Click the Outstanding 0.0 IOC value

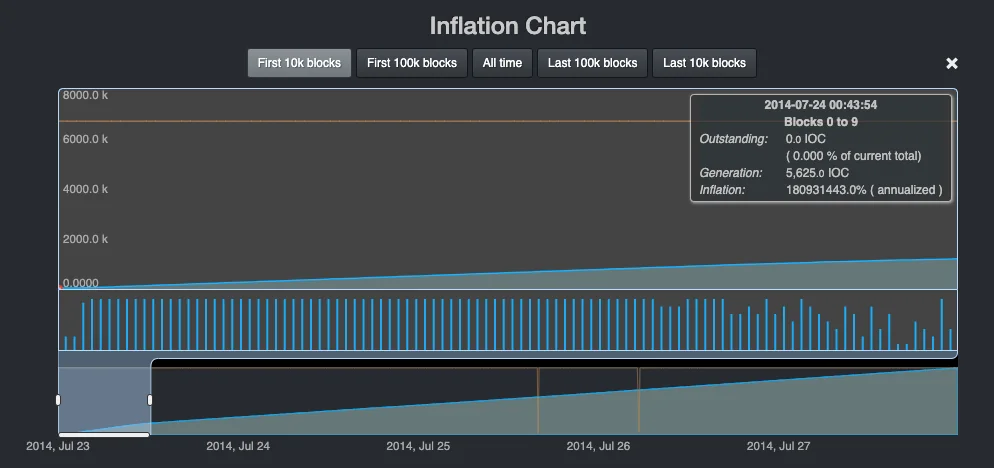tap(805, 139)
